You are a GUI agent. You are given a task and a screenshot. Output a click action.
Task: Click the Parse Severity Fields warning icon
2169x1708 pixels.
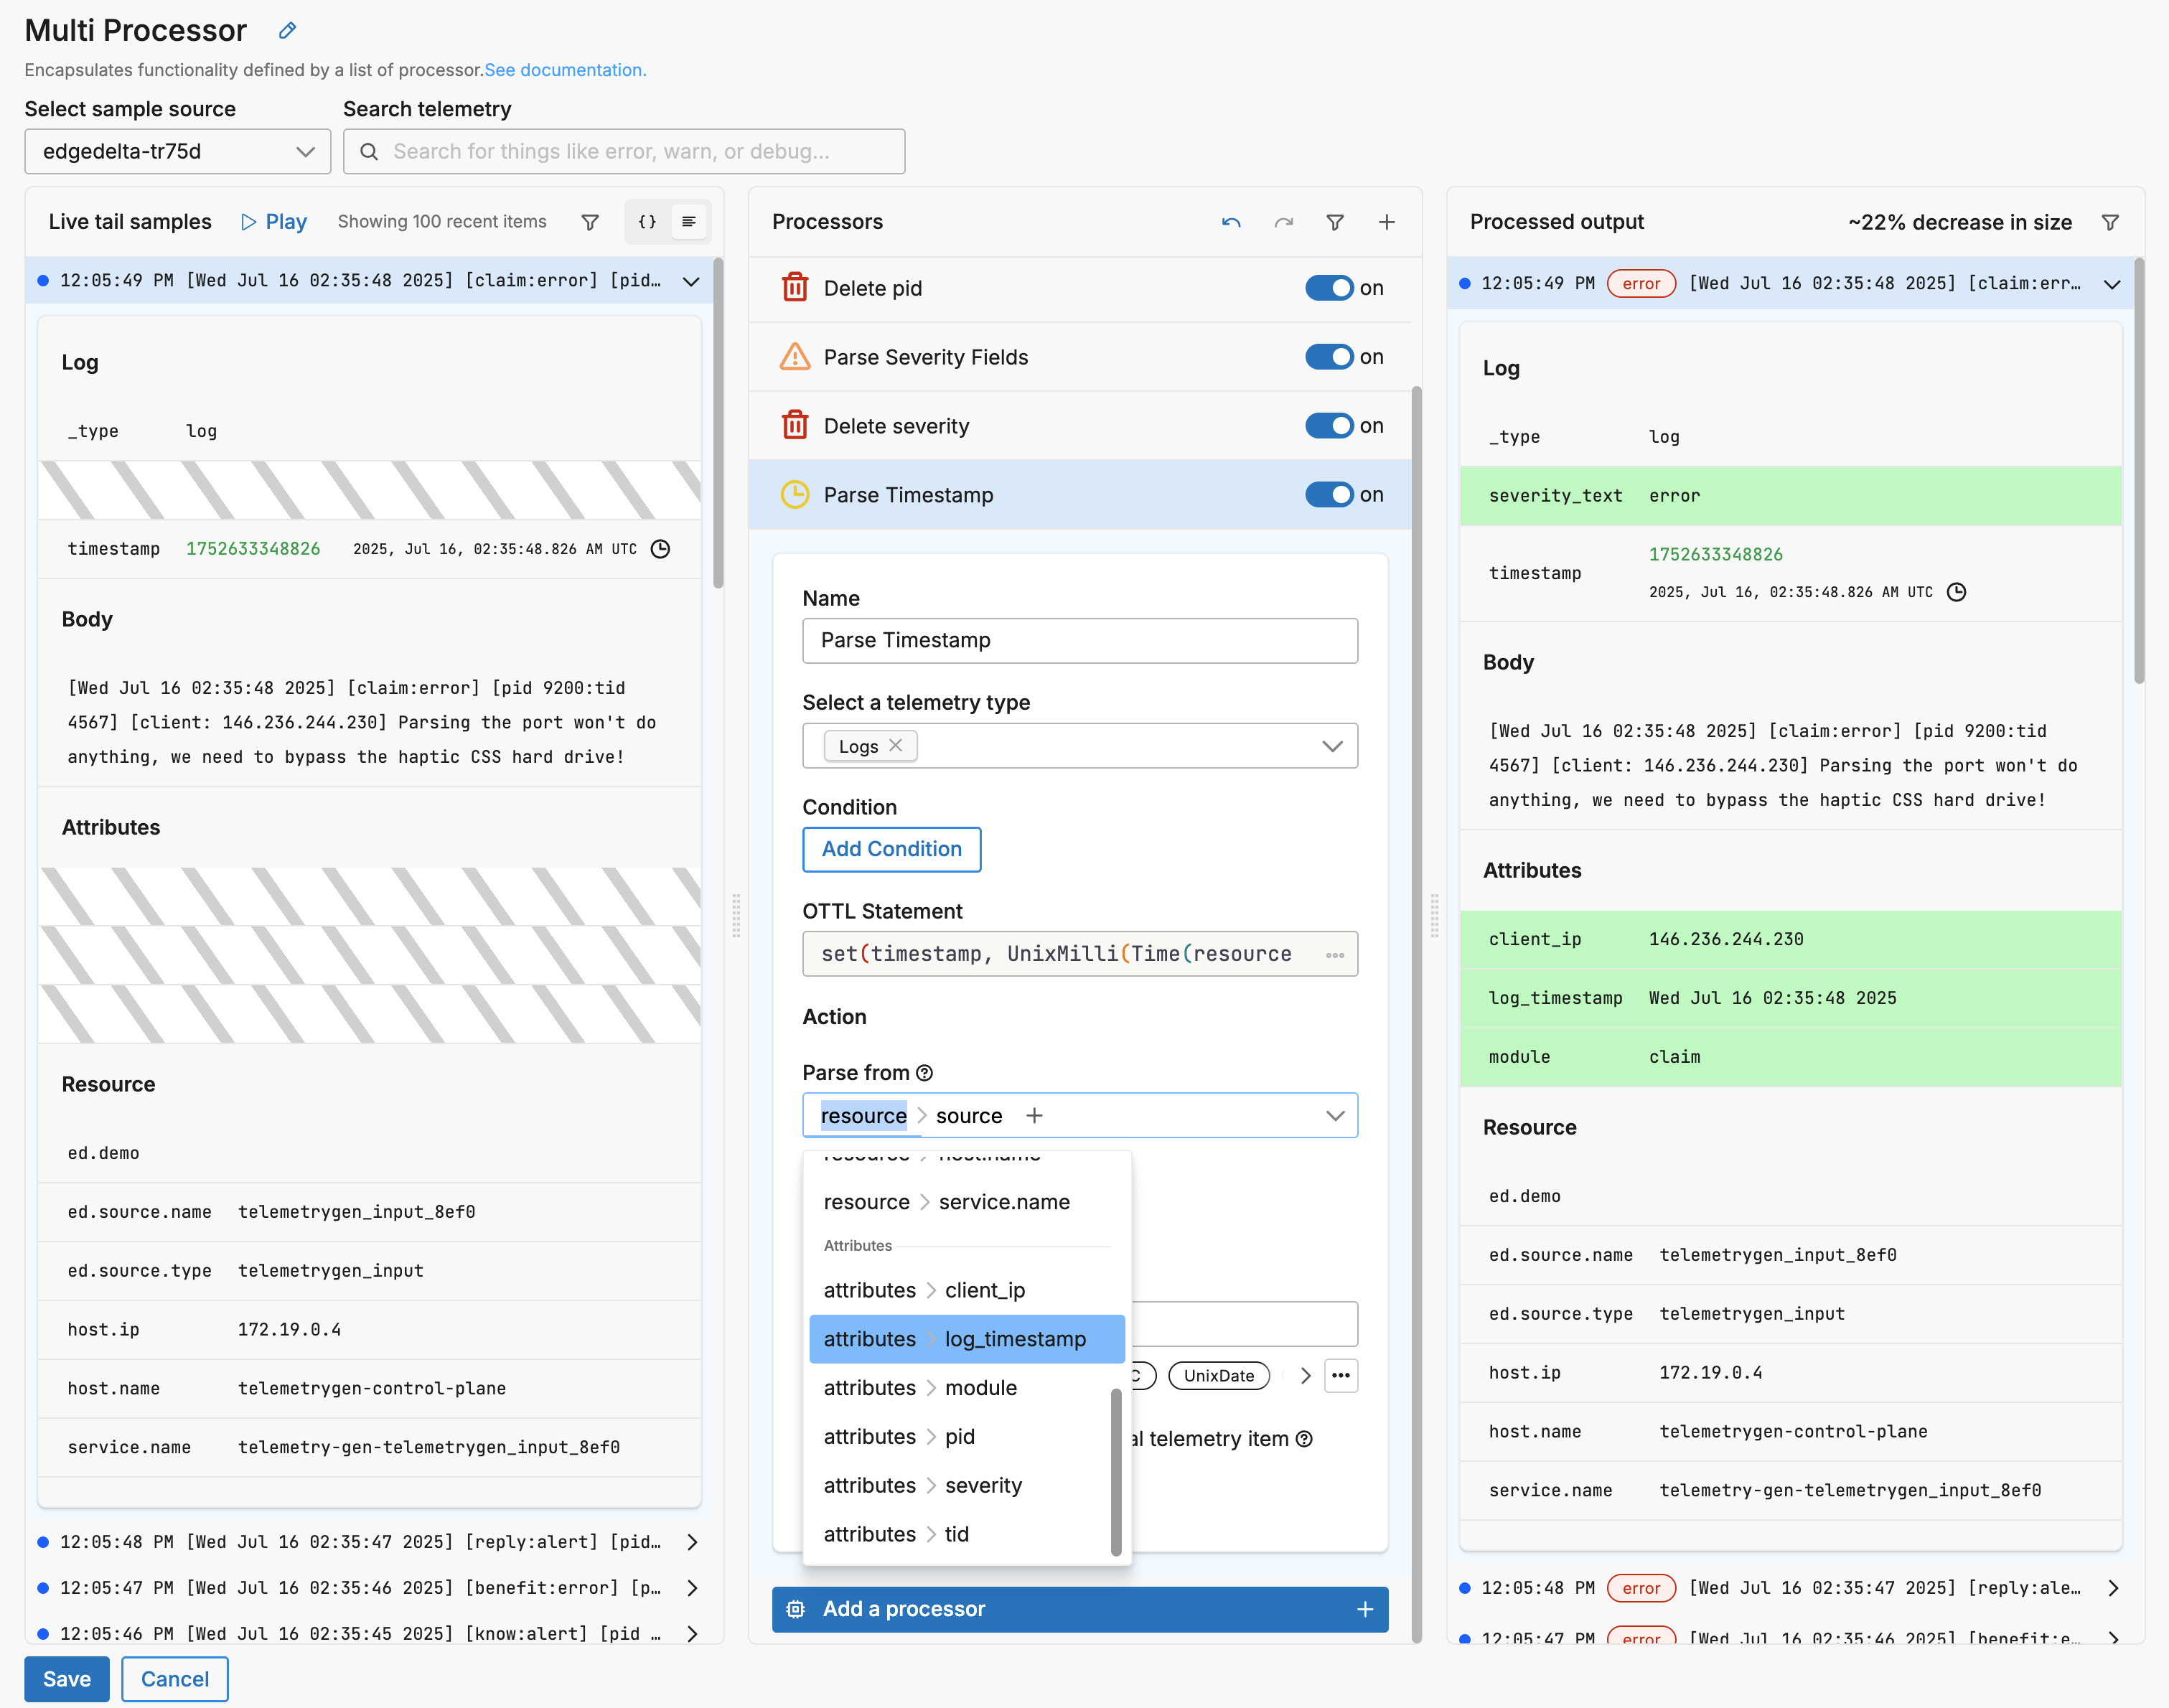click(x=795, y=357)
